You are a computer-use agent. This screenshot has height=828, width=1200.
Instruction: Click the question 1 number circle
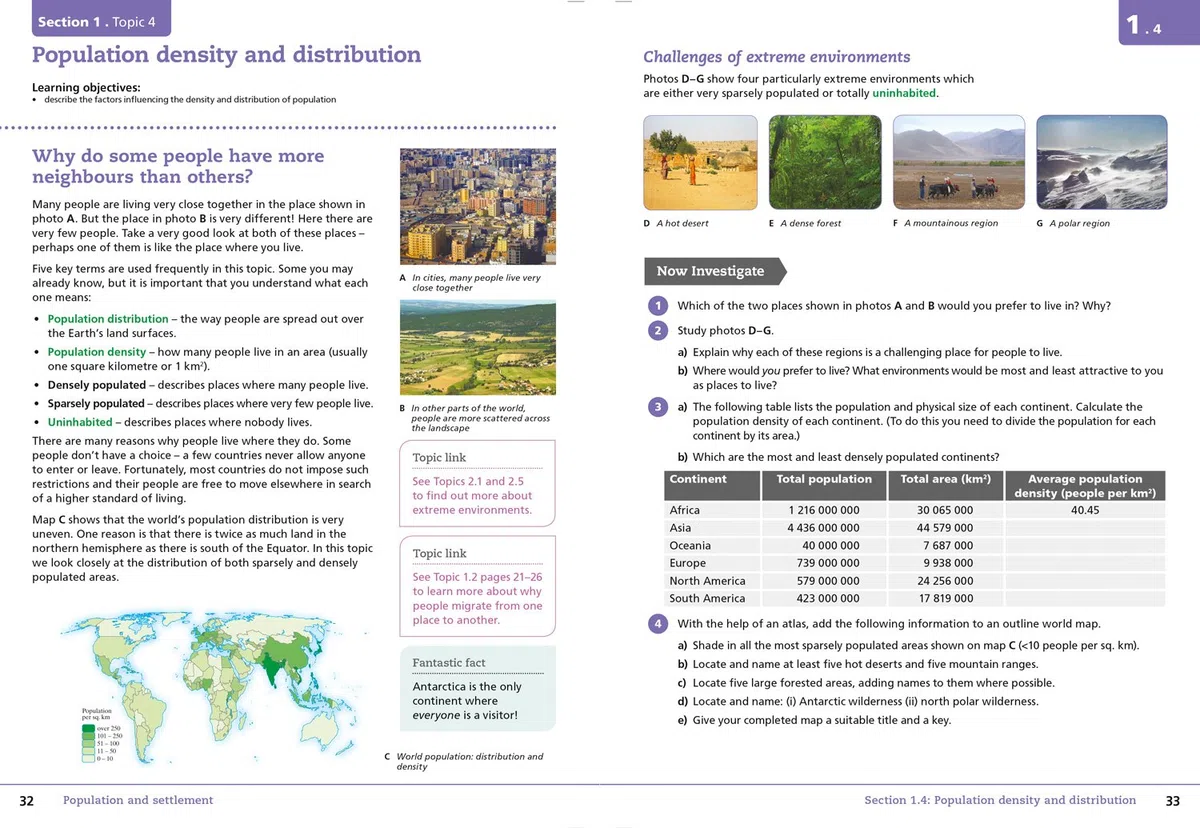[x=657, y=306]
